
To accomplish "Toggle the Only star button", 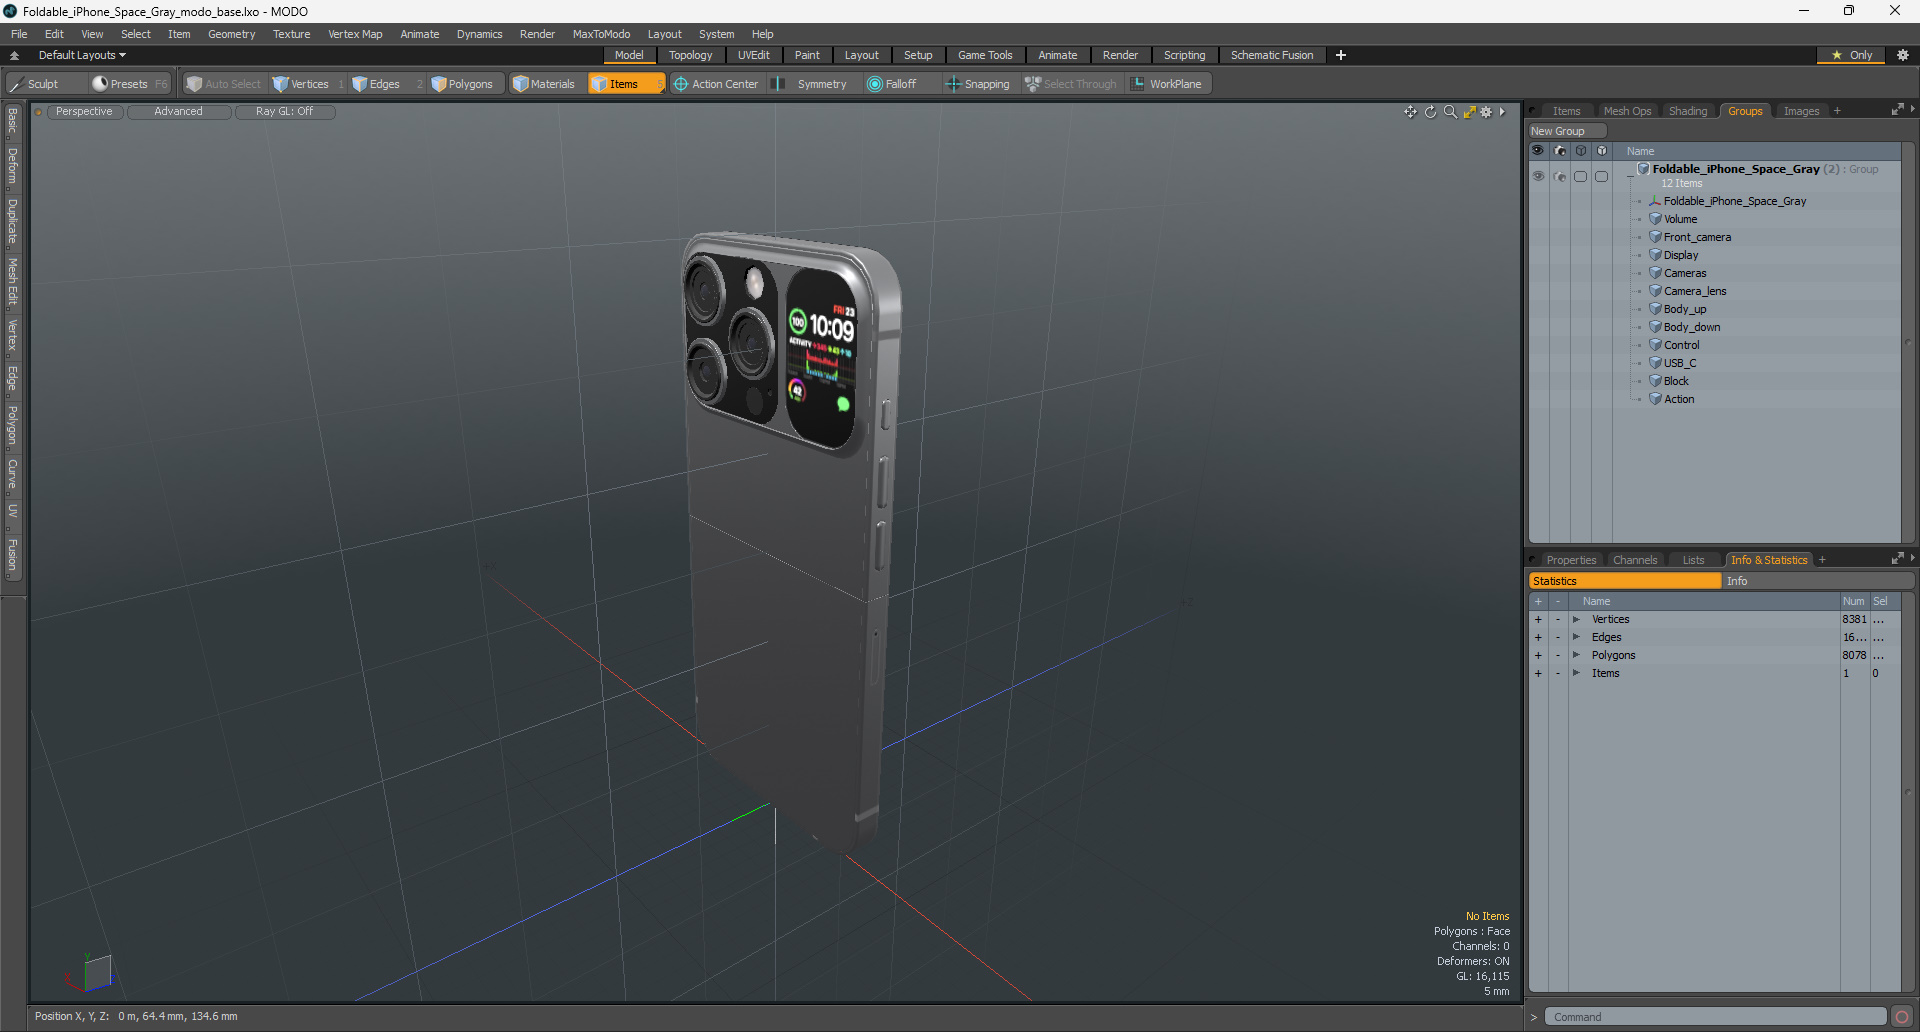I will pyautogui.click(x=1851, y=55).
